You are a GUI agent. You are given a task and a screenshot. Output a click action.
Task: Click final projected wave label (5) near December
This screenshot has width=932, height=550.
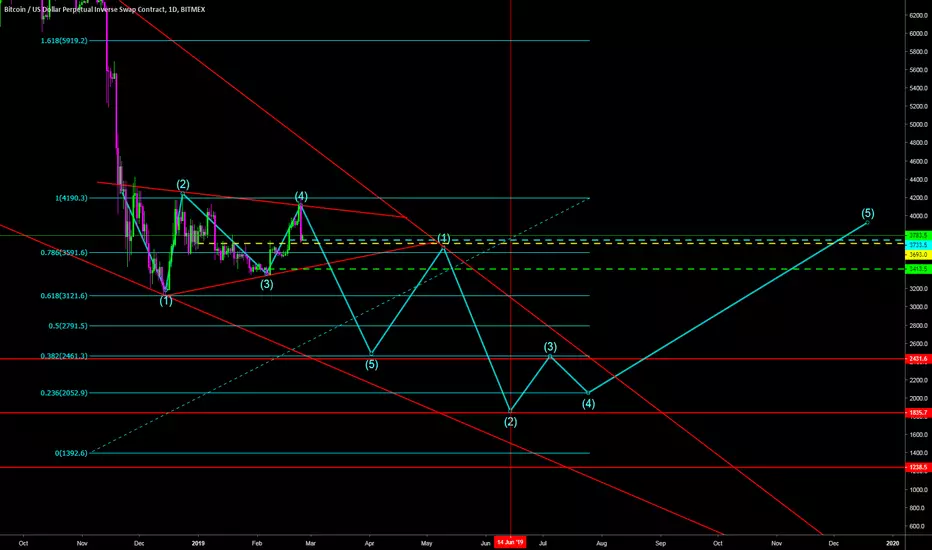(x=868, y=213)
